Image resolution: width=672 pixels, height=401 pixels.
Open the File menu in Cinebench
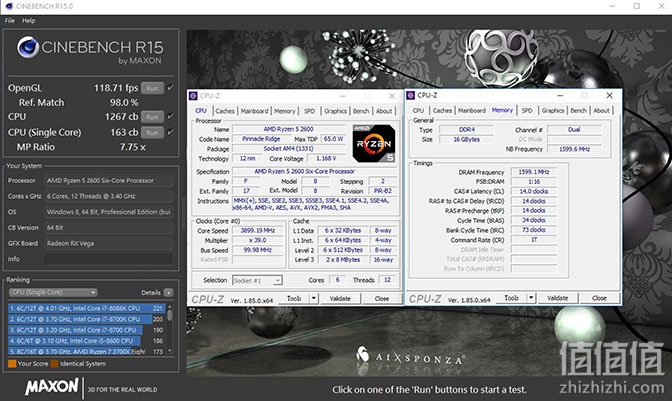pos(9,21)
